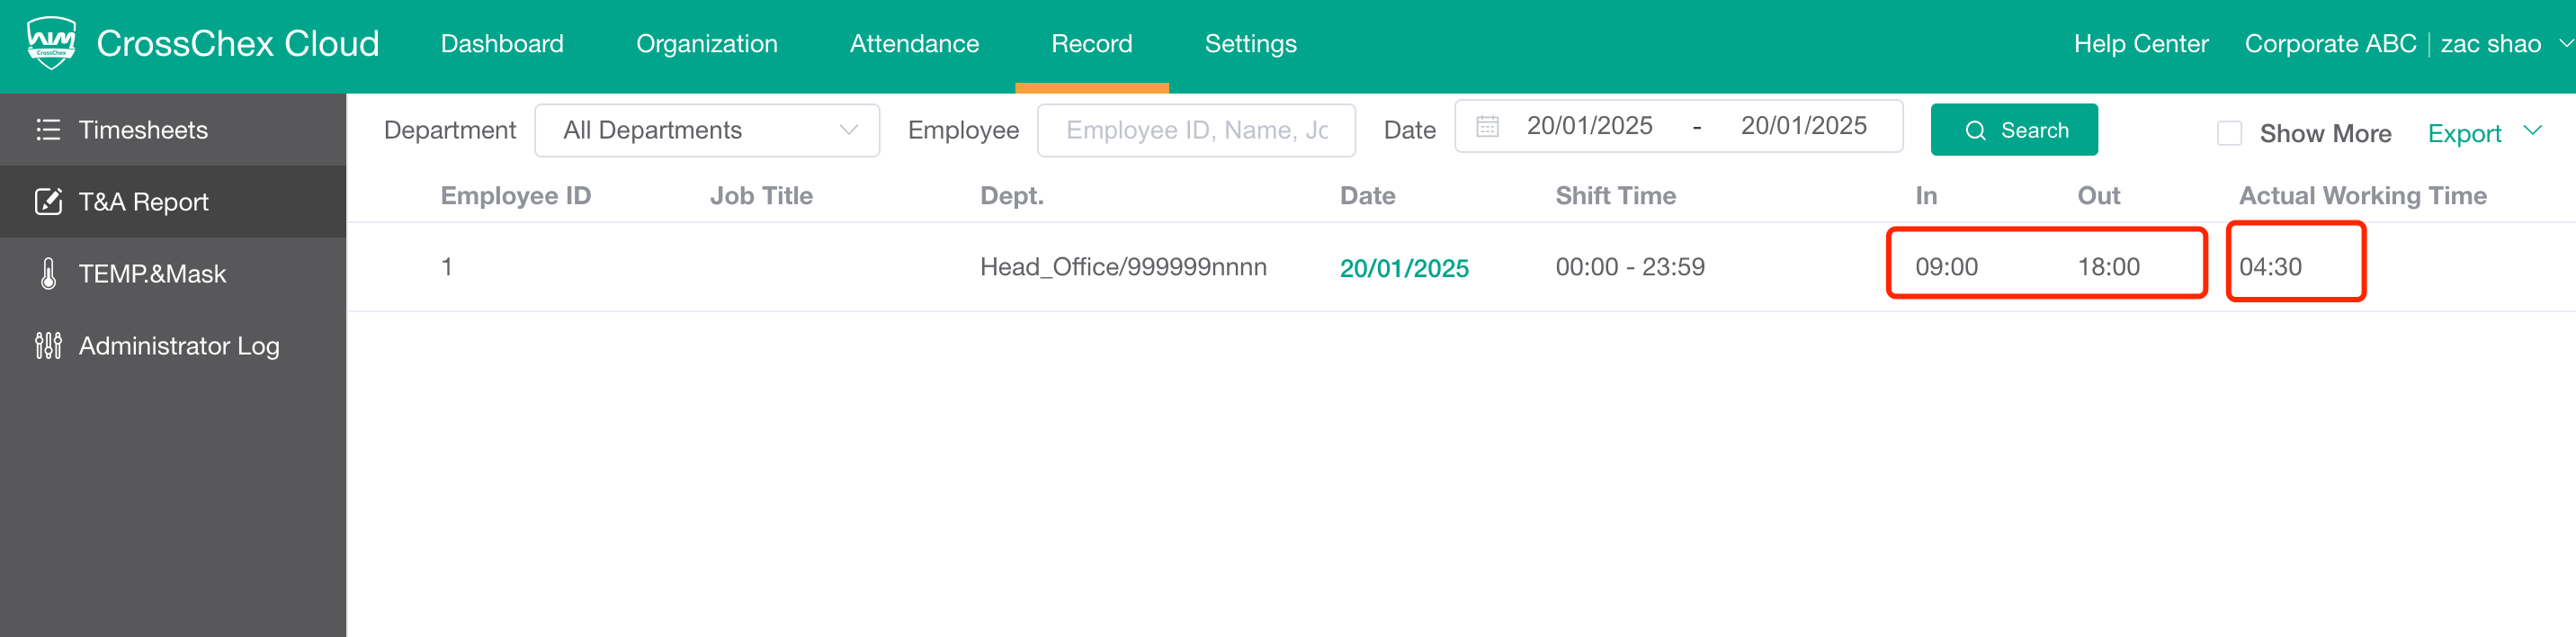Click the end date 20/01/2025 field
The height and width of the screenshot is (637, 2576).
1803,126
